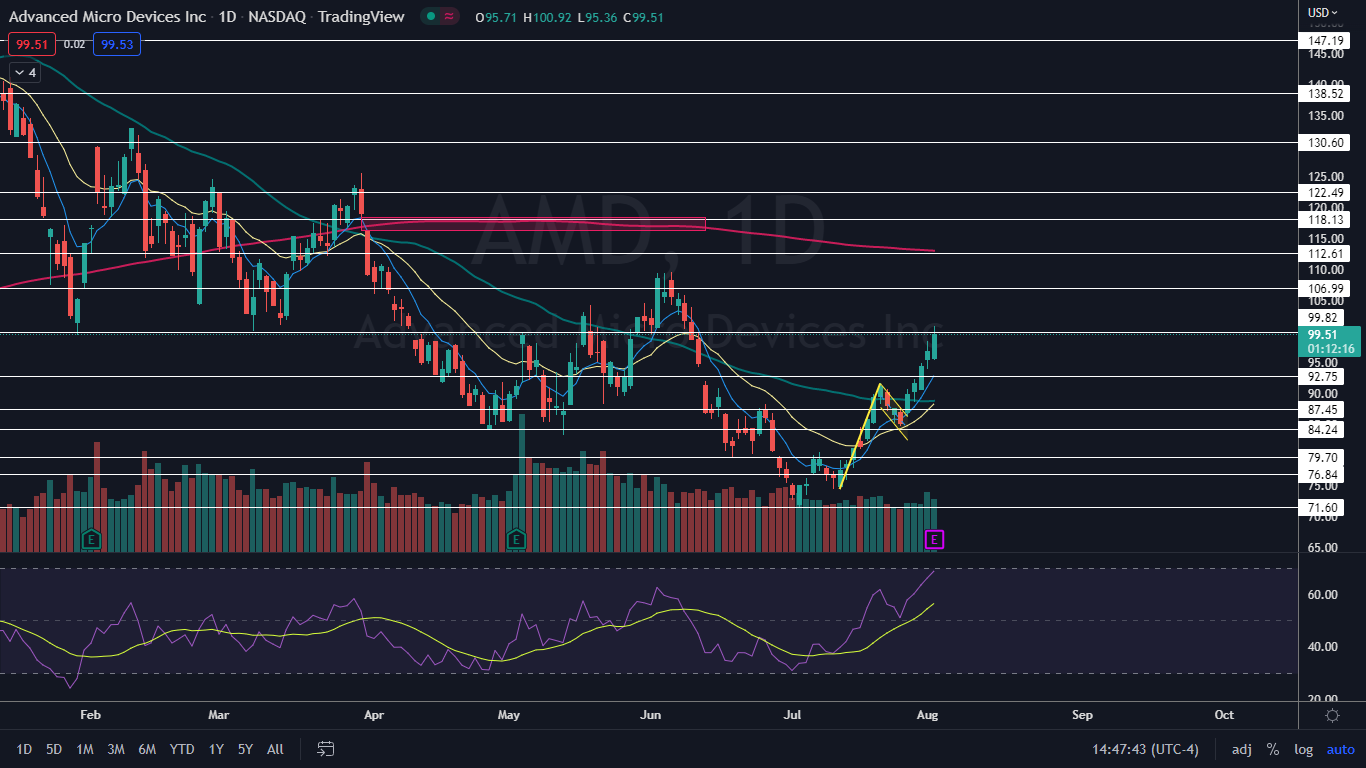Viewport: 1366px width, 768px height.
Task: Select the 1Y time range
Action: click(216, 748)
